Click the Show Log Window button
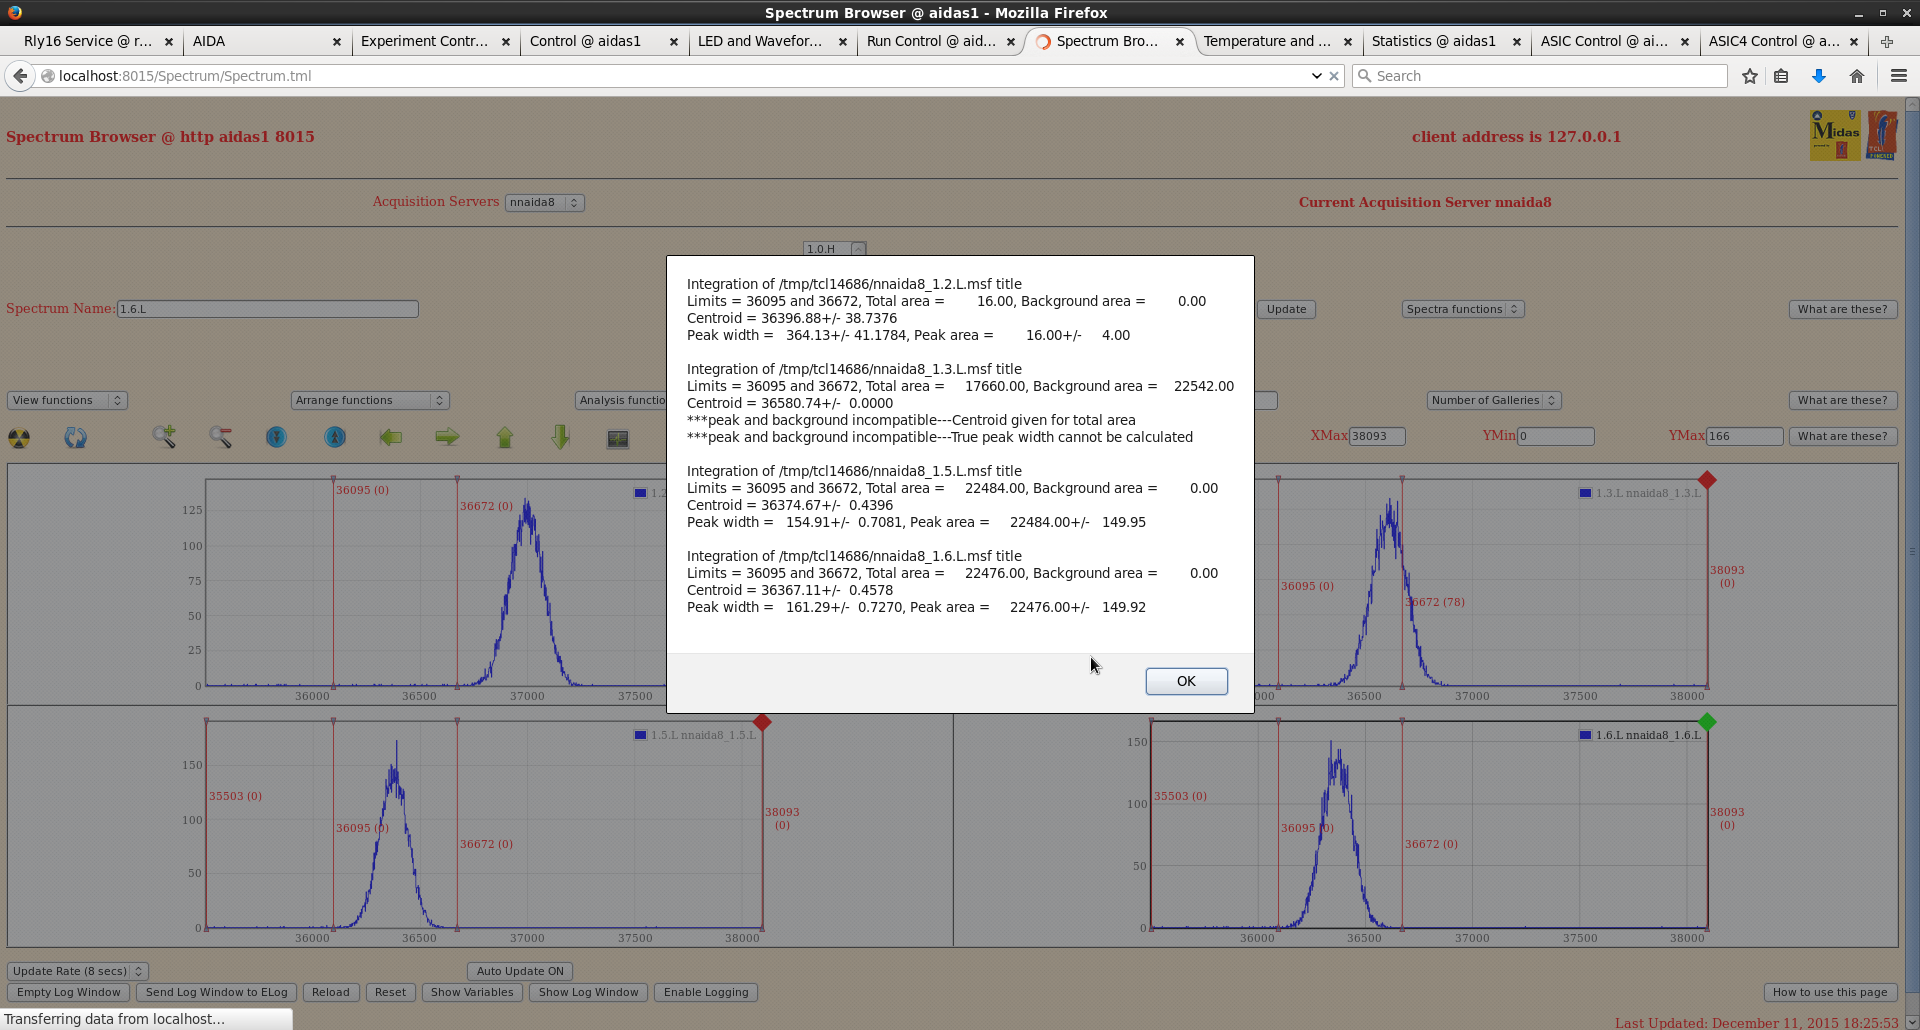Screen dimensions: 1920x1030 pos(589,993)
